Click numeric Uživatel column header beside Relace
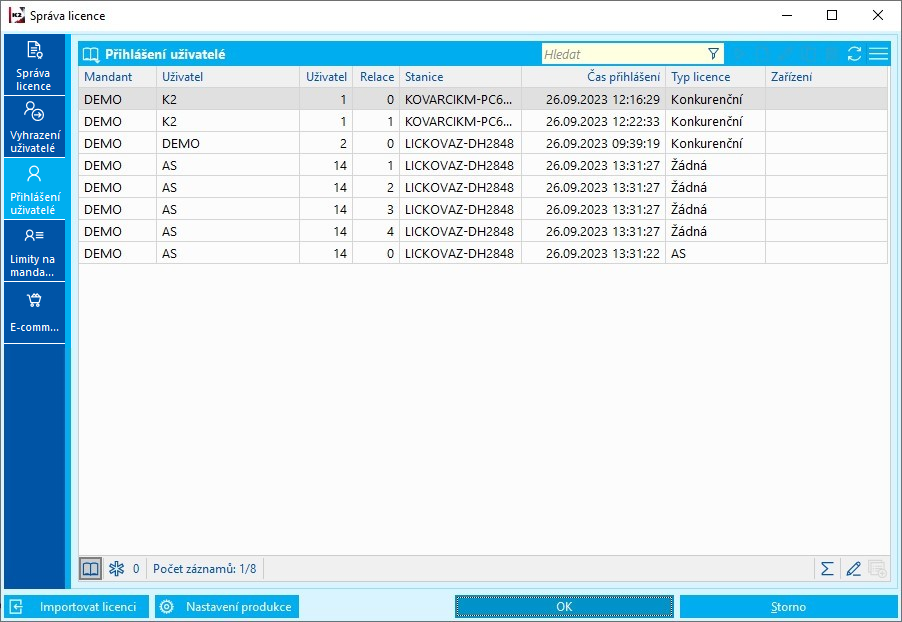This screenshot has height=622, width=902. pyautogui.click(x=326, y=77)
